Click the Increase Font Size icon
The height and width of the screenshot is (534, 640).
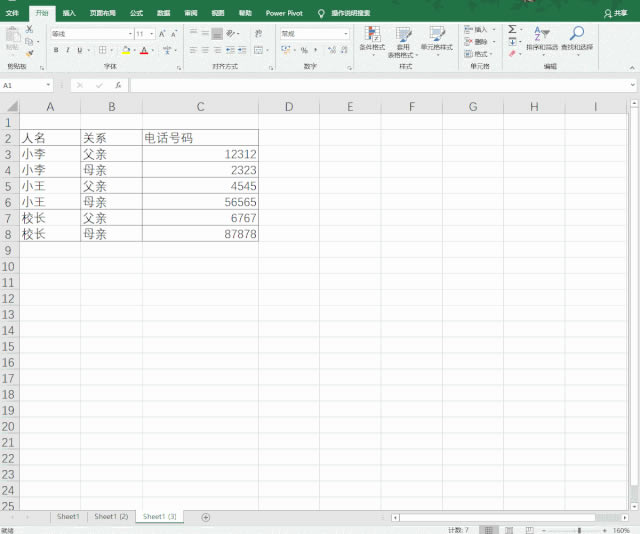(161, 34)
